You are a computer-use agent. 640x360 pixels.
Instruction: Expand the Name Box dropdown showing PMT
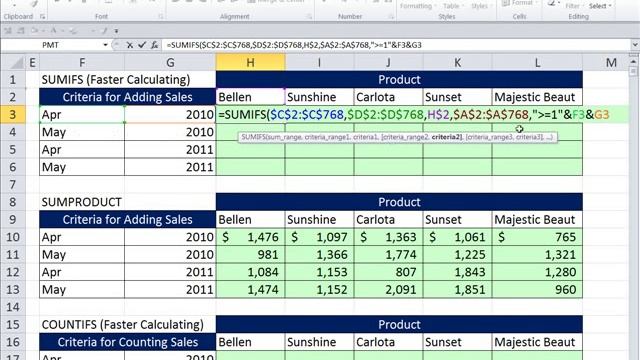point(105,45)
